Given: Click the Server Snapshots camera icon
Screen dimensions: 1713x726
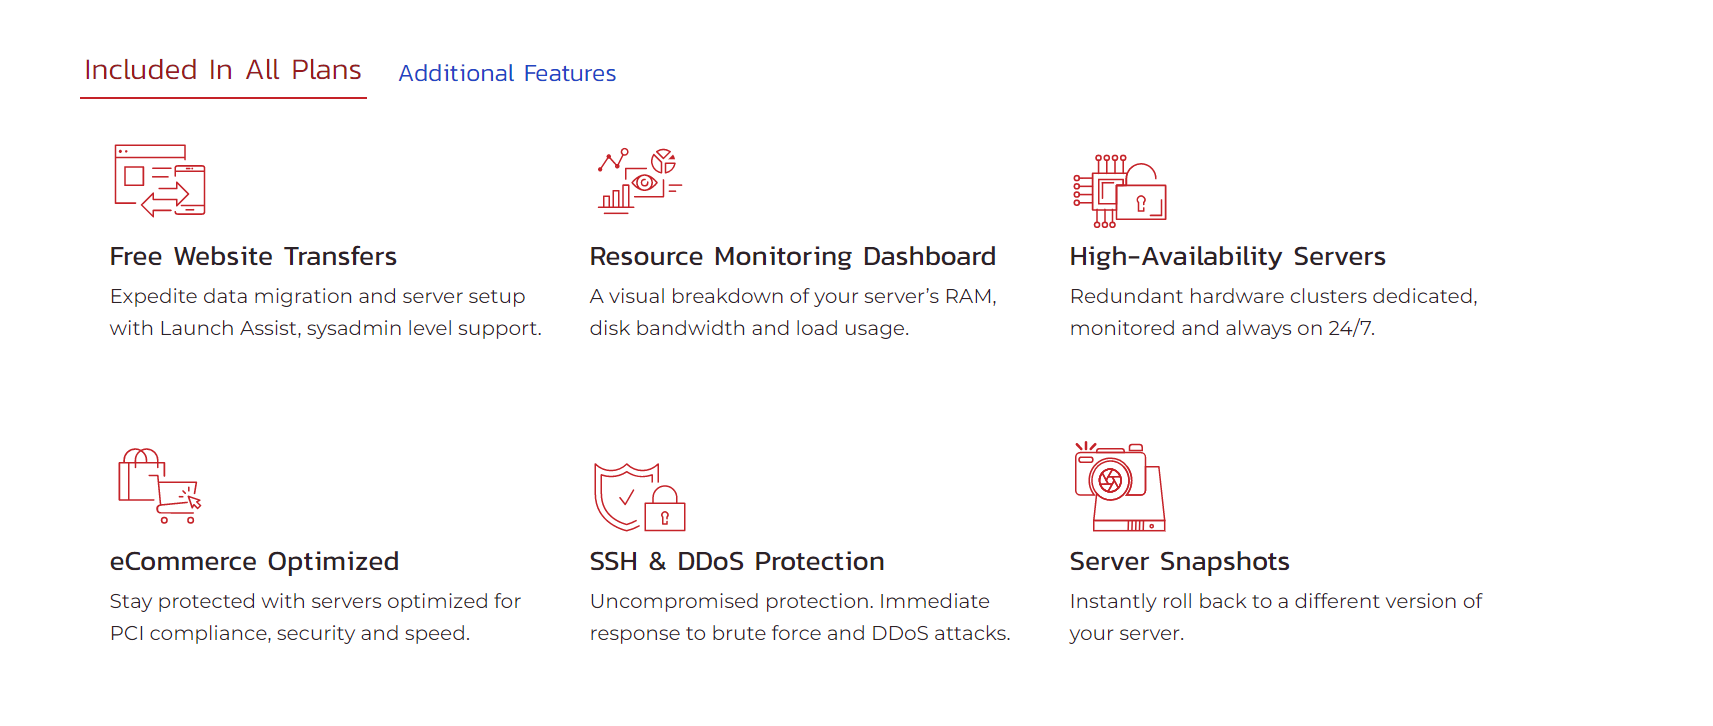Looking at the screenshot, I should 1120,486.
